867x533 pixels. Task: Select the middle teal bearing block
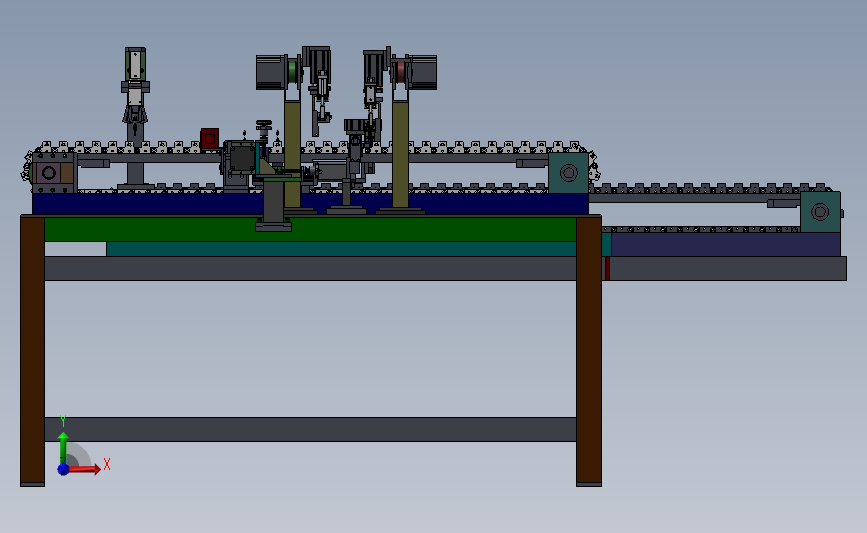click(x=568, y=173)
